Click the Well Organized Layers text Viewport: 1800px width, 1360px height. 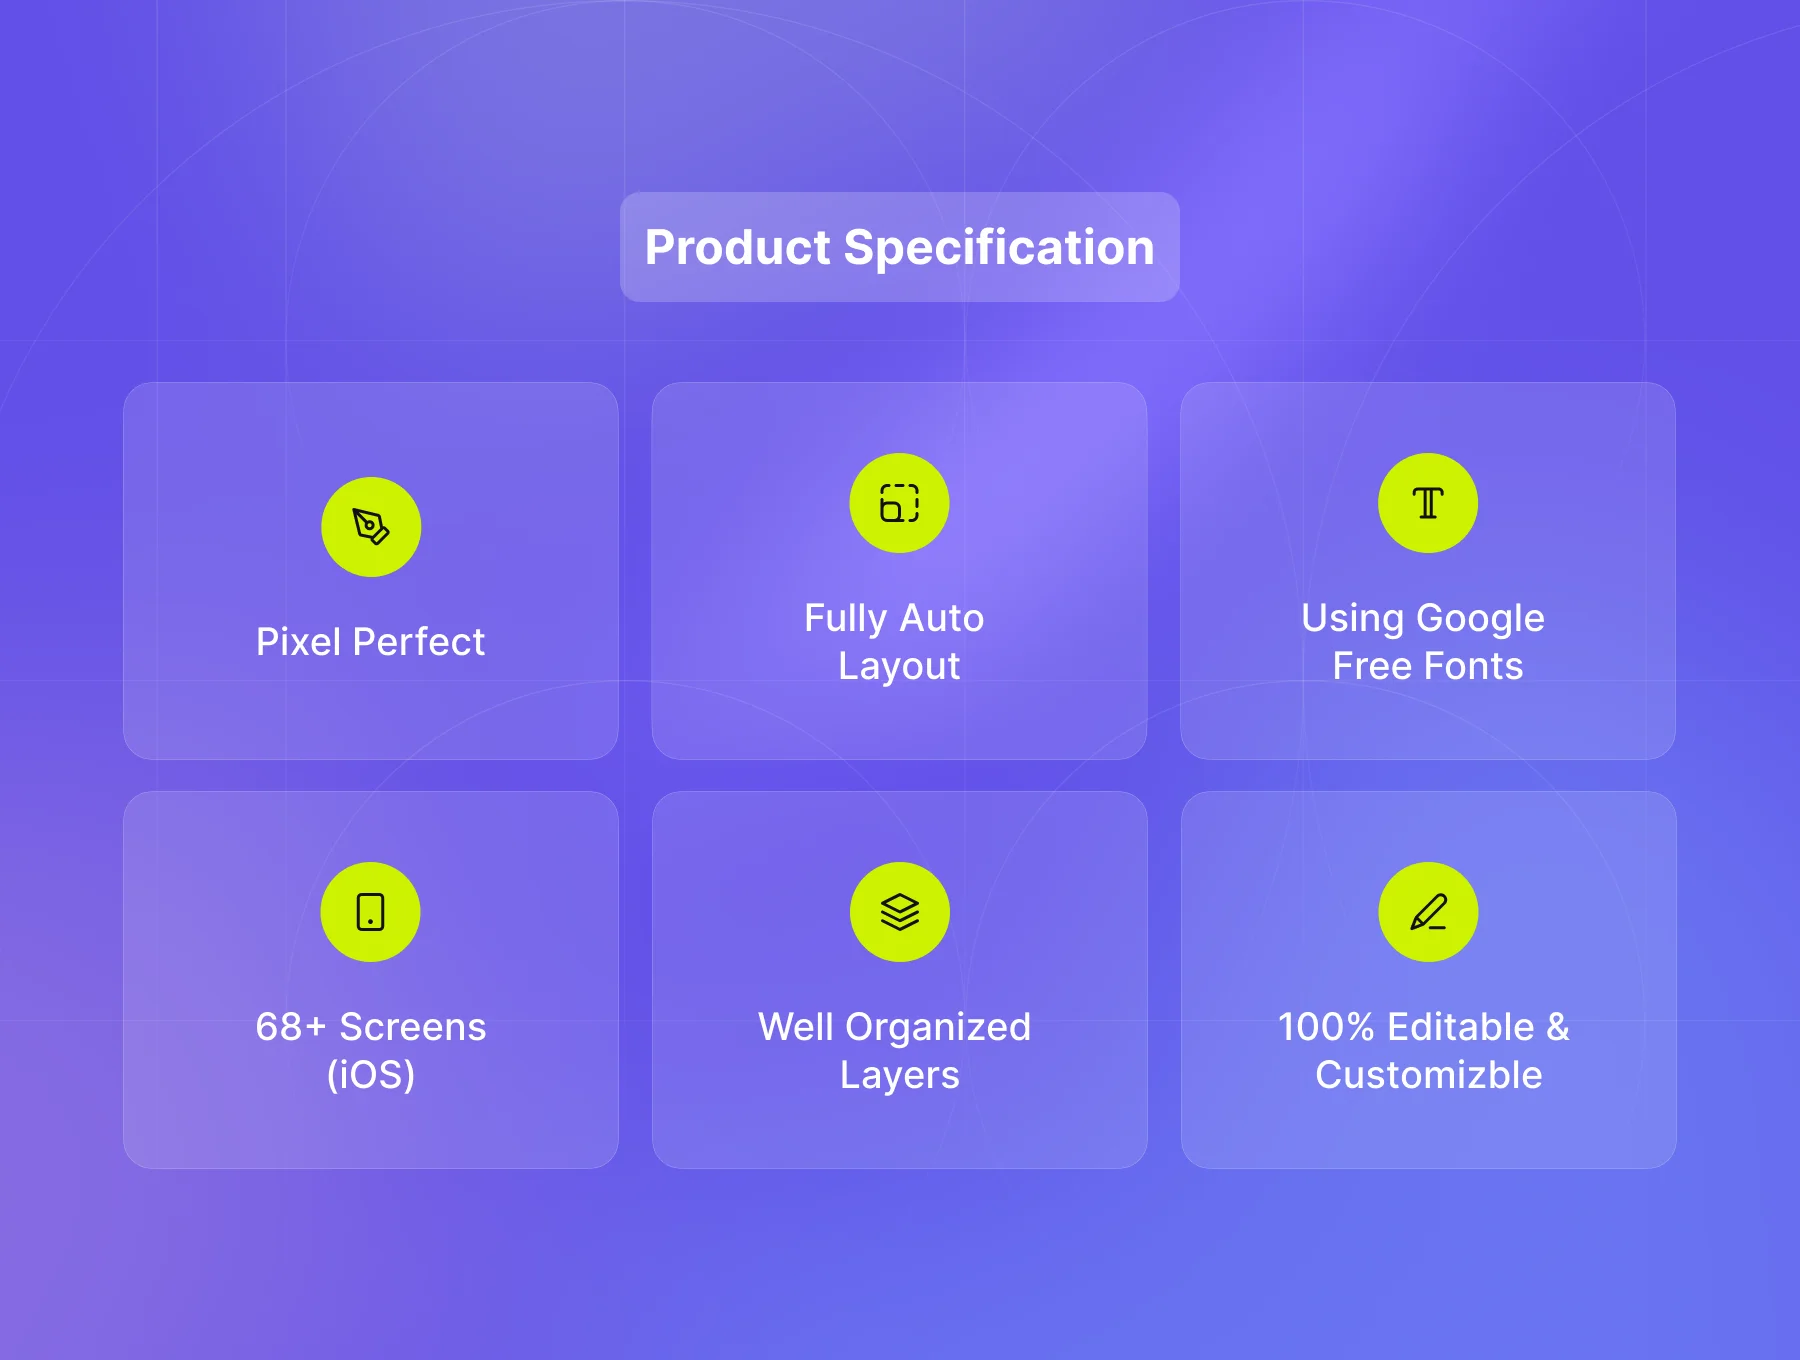(x=897, y=1050)
